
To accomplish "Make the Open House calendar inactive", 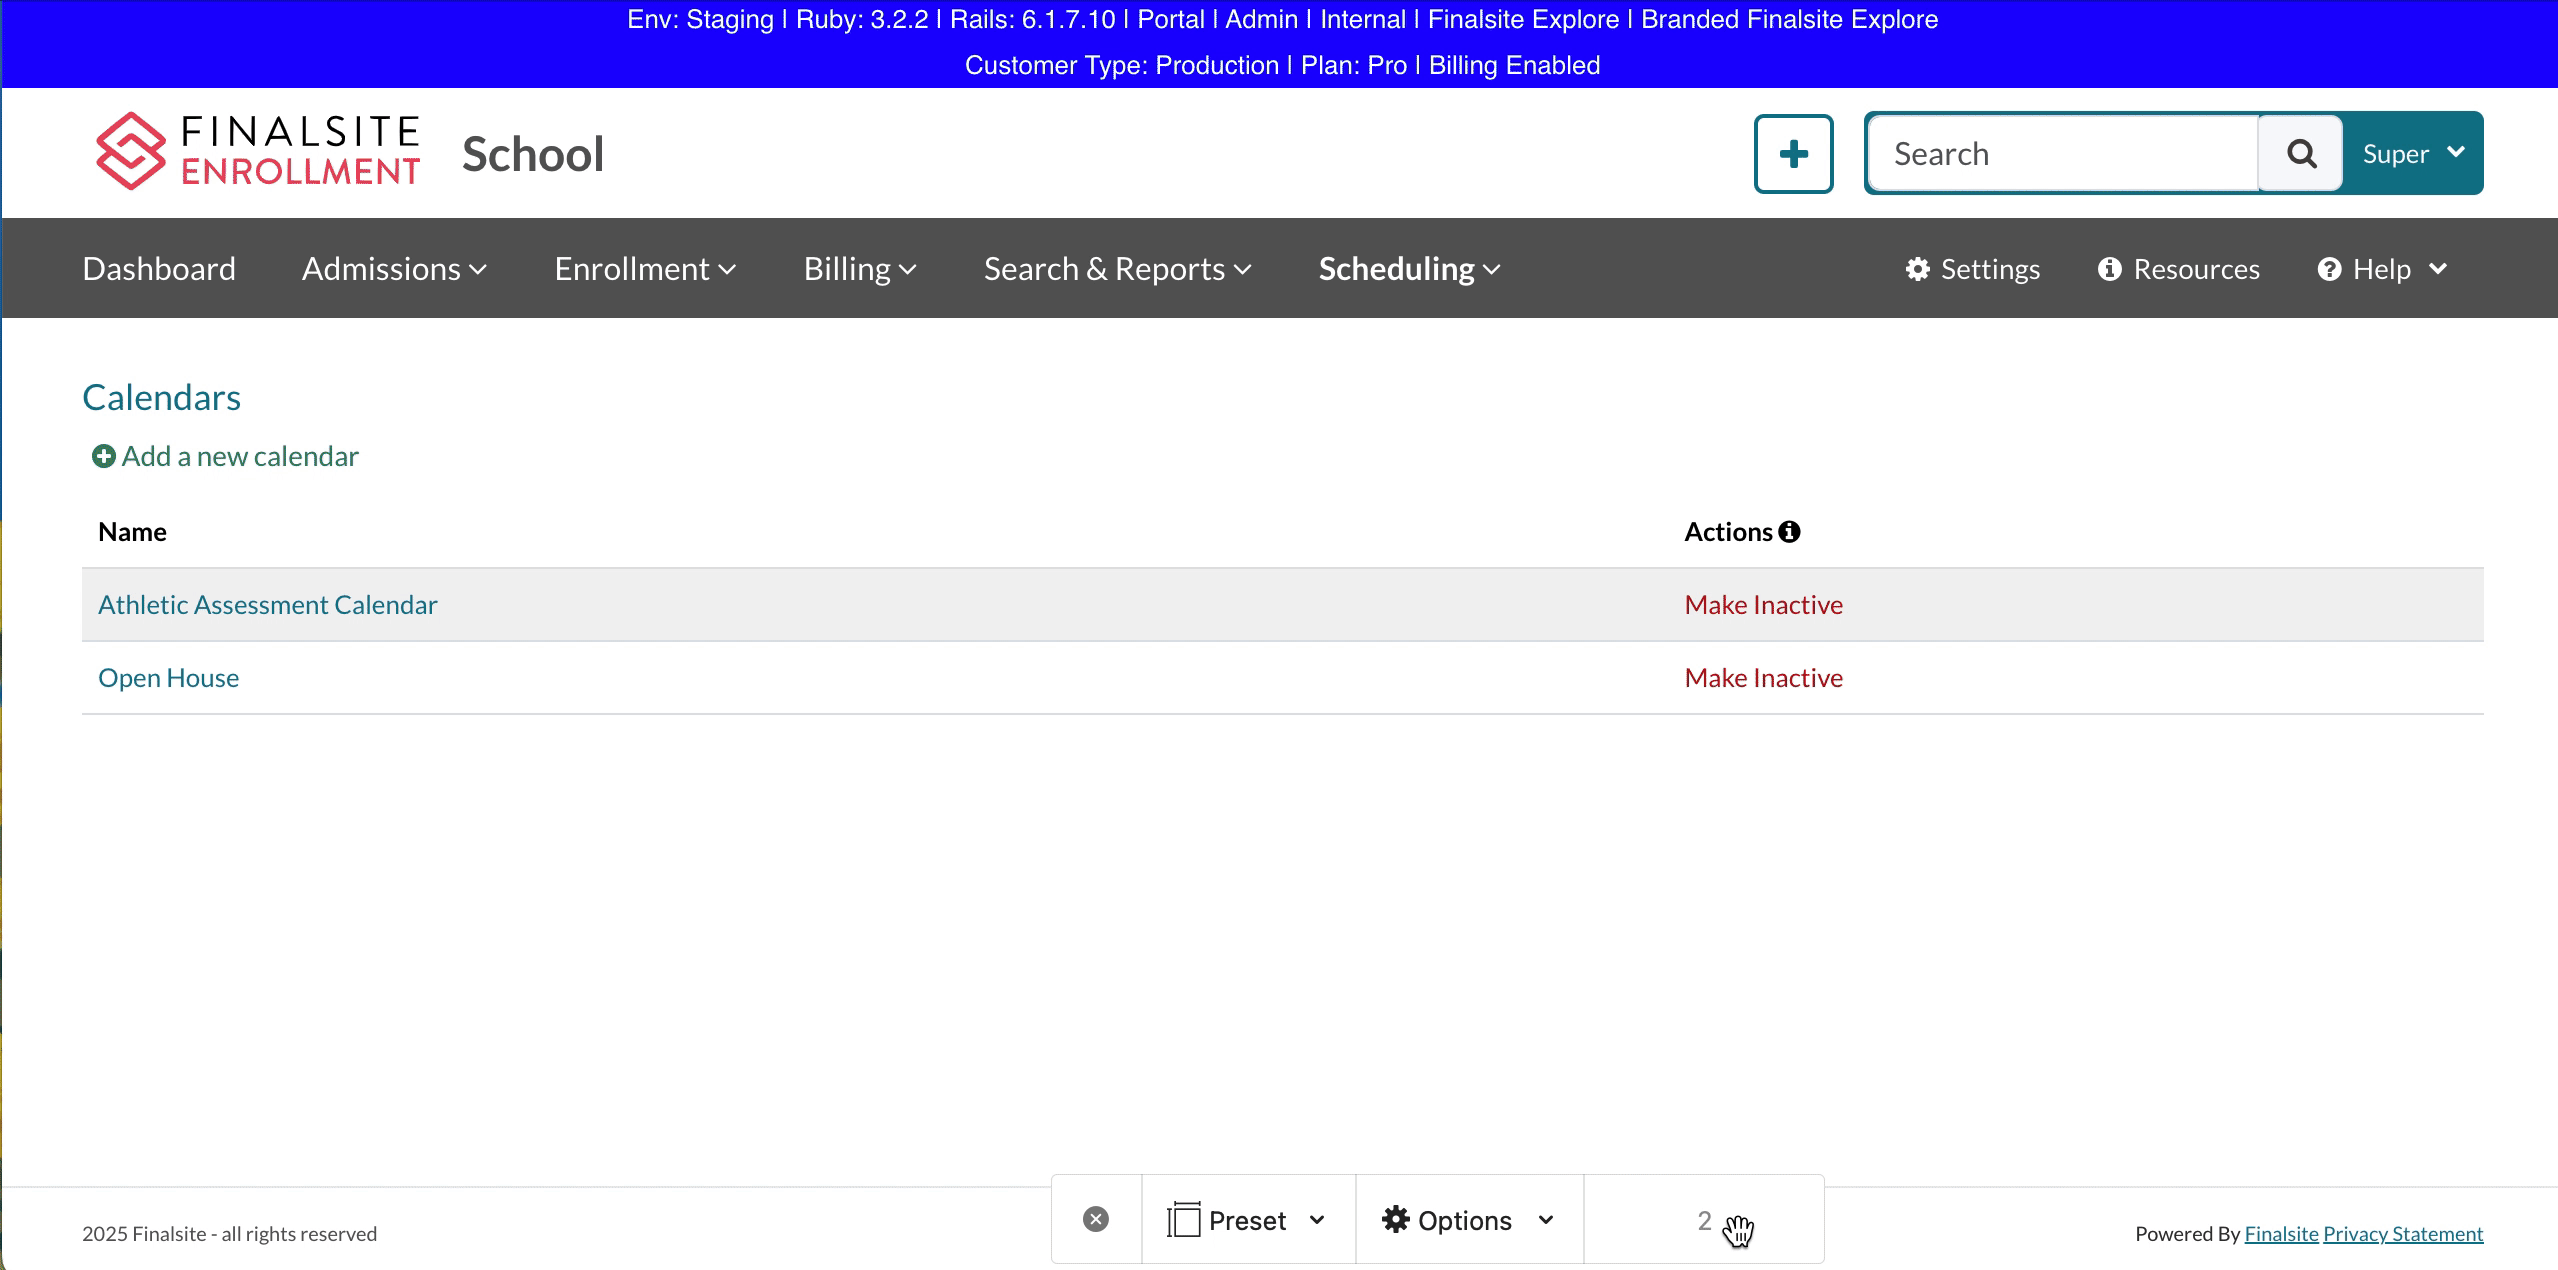I will tap(1763, 678).
